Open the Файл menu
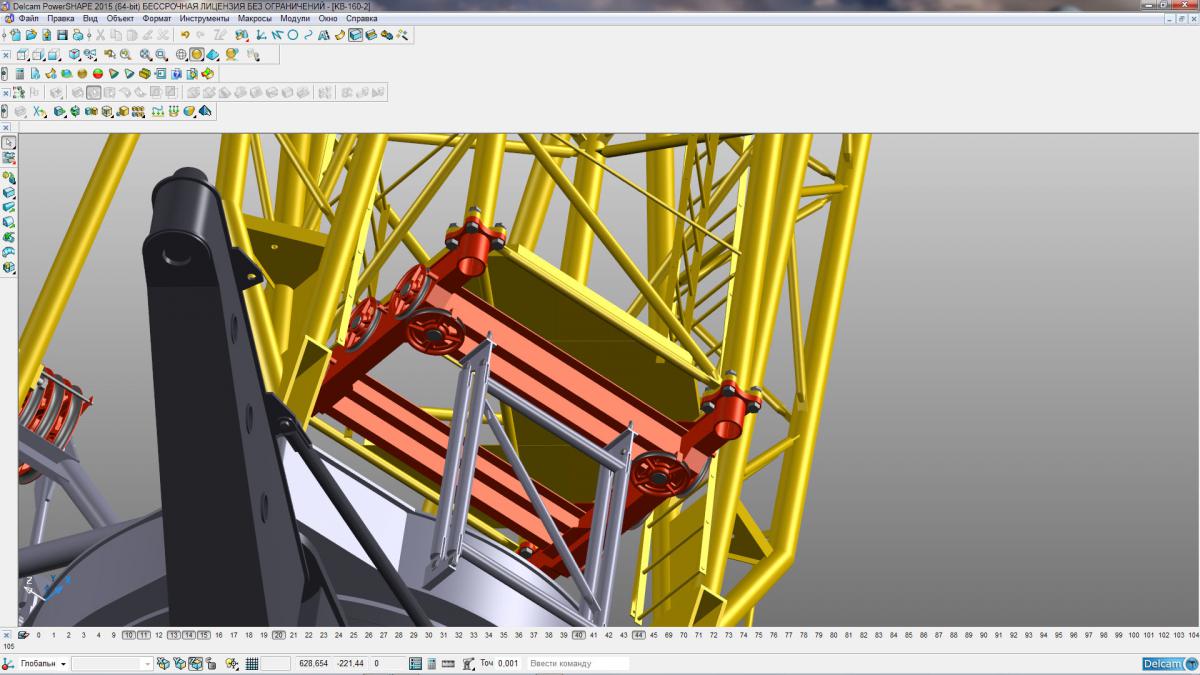Image resolution: width=1200 pixels, height=675 pixels. coord(28,18)
